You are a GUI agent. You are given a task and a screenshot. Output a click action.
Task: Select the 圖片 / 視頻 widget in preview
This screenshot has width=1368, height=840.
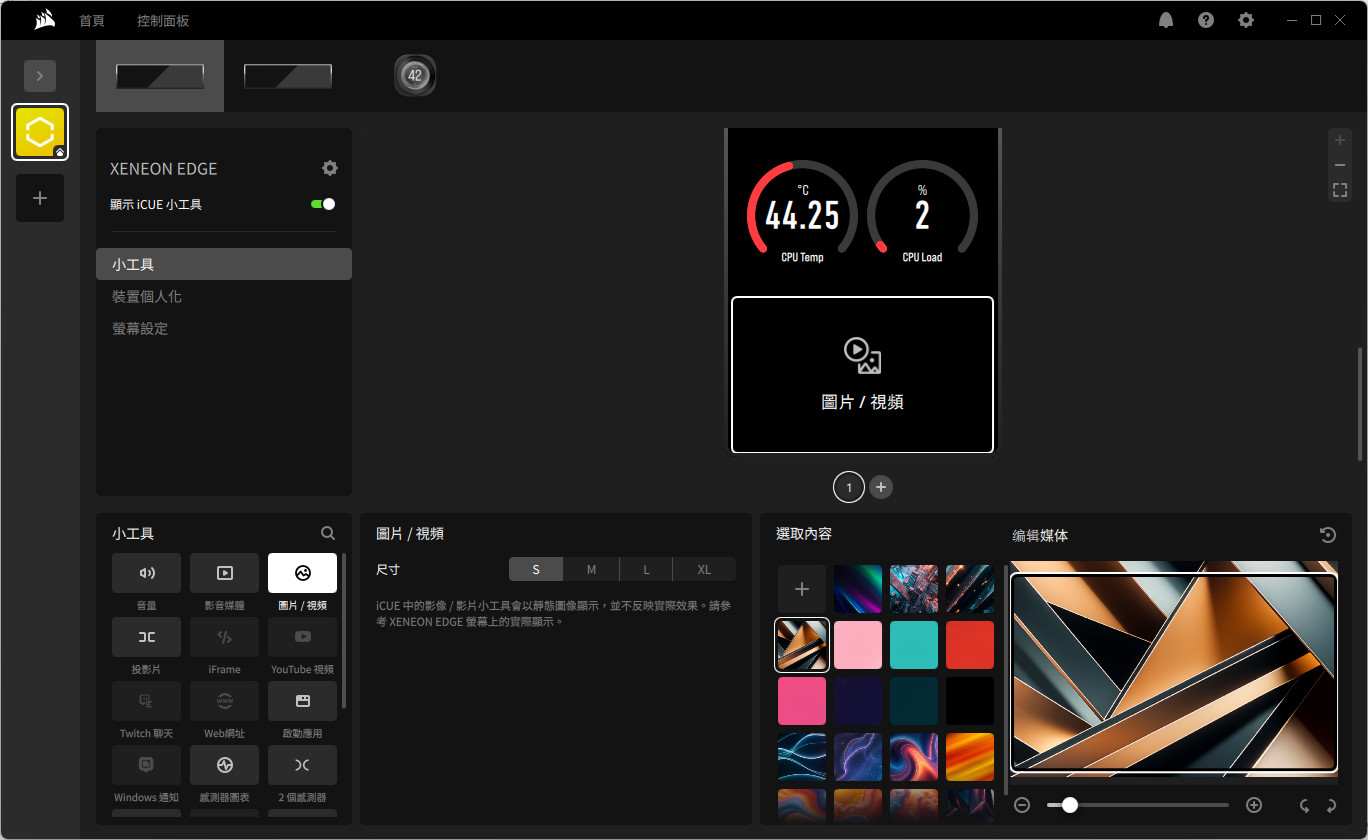(x=862, y=375)
